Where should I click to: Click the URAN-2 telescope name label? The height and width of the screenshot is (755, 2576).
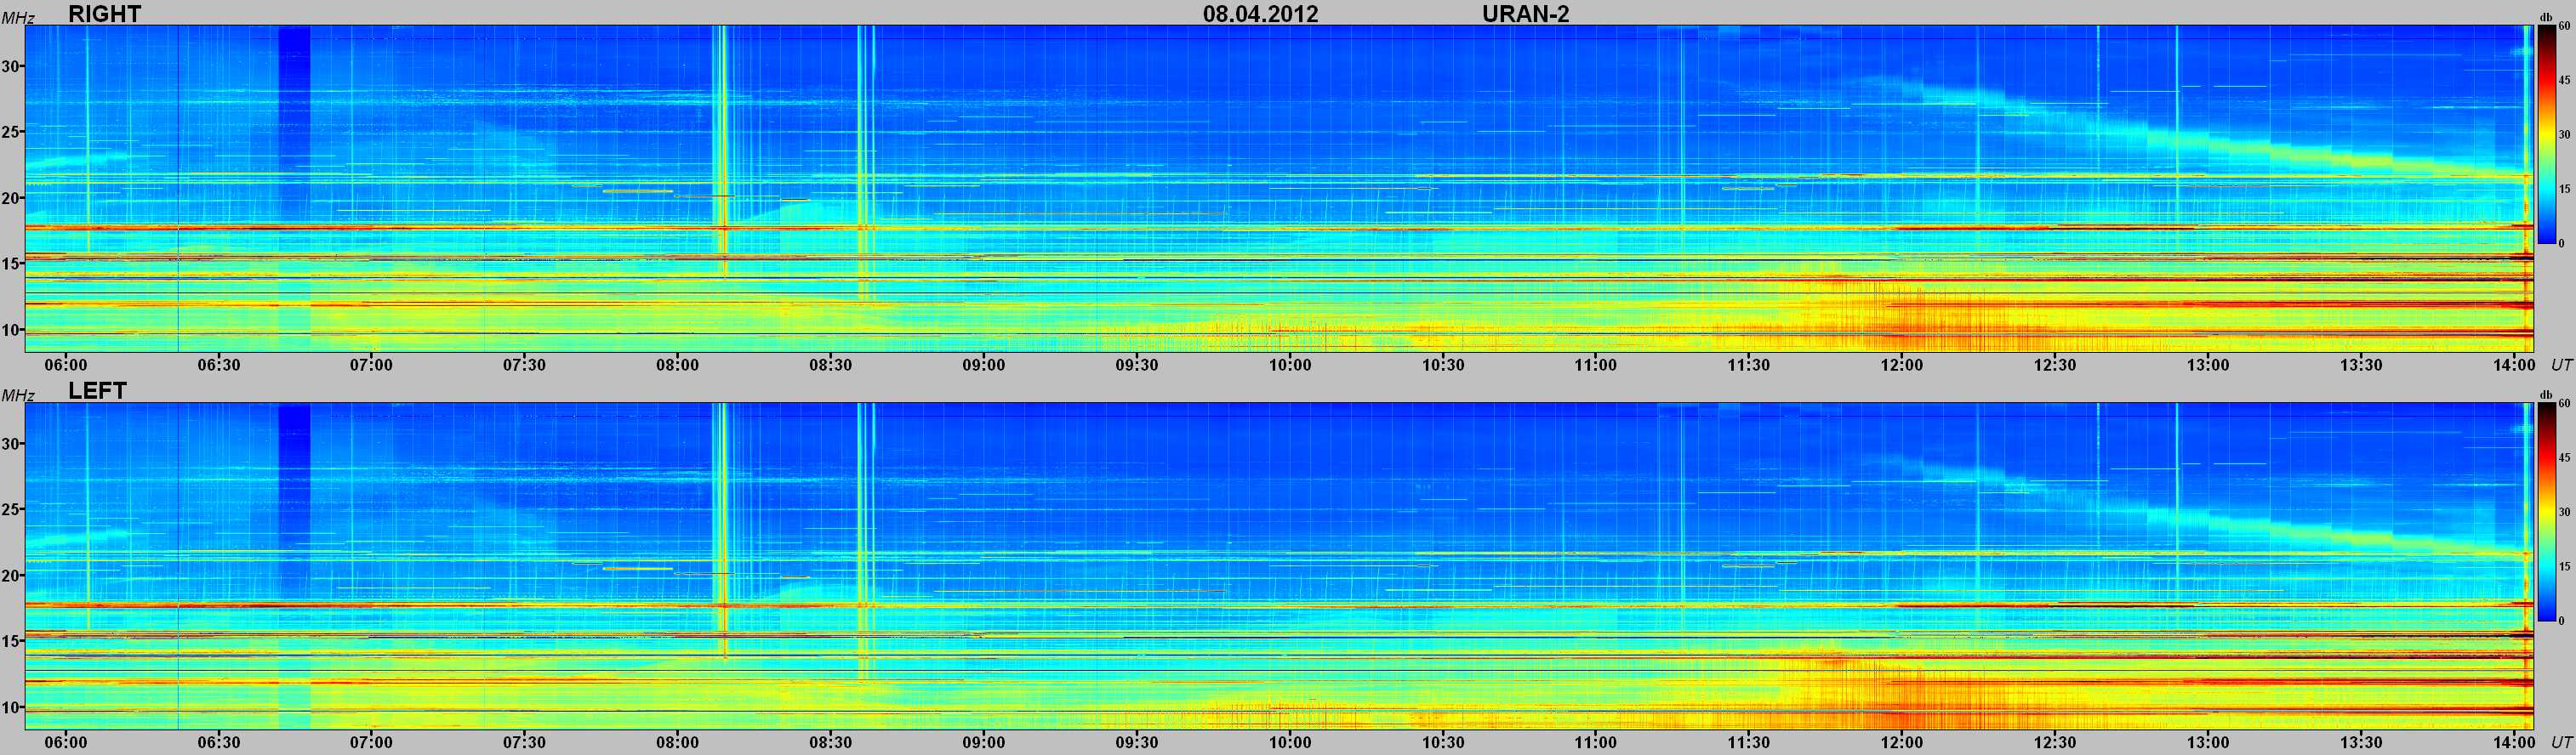[x=1525, y=14]
